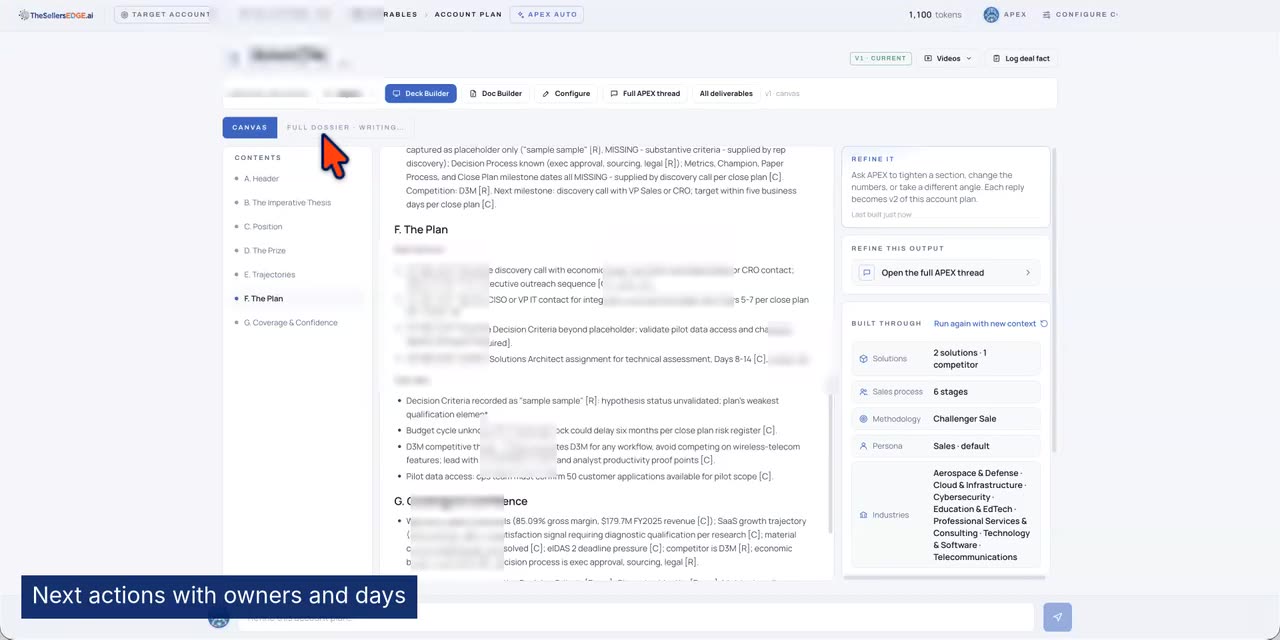1280x640 pixels.
Task: Click the 1,100 tokens counter
Action: point(935,15)
